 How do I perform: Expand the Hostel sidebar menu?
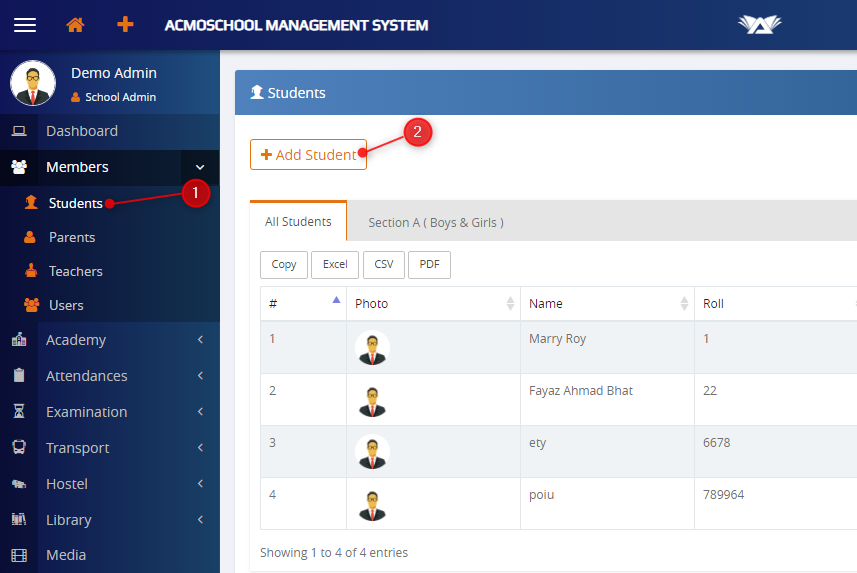pos(110,484)
